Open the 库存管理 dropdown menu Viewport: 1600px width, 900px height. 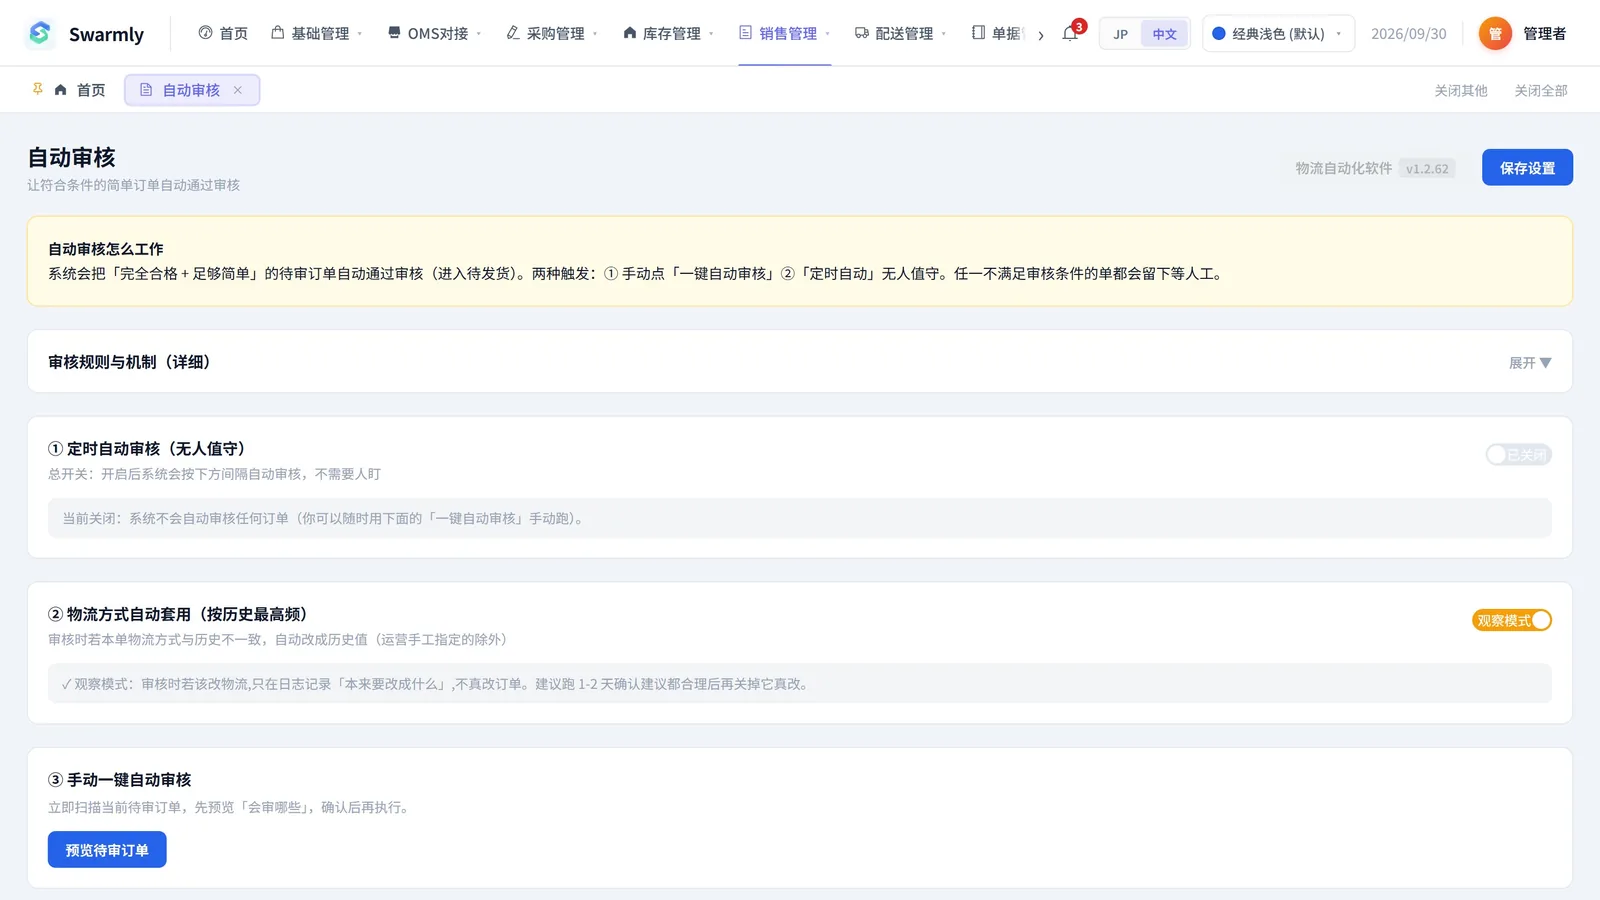click(669, 33)
